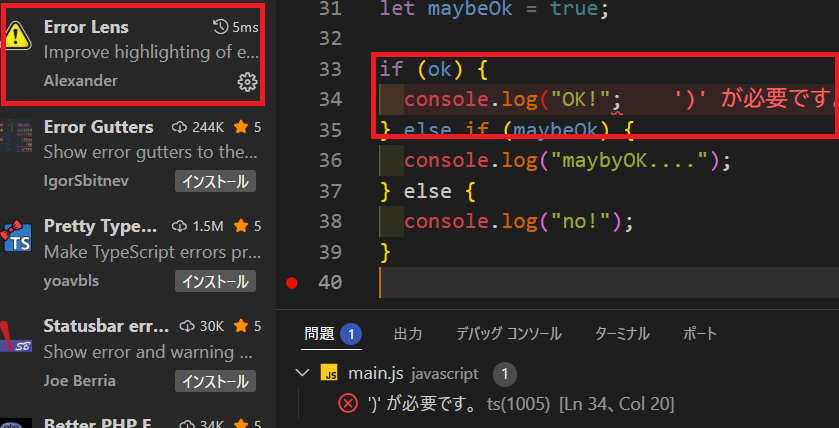Click the Improve highlighting description of Error Lens
Viewport: 839px width, 428px height.
click(x=151, y=52)
